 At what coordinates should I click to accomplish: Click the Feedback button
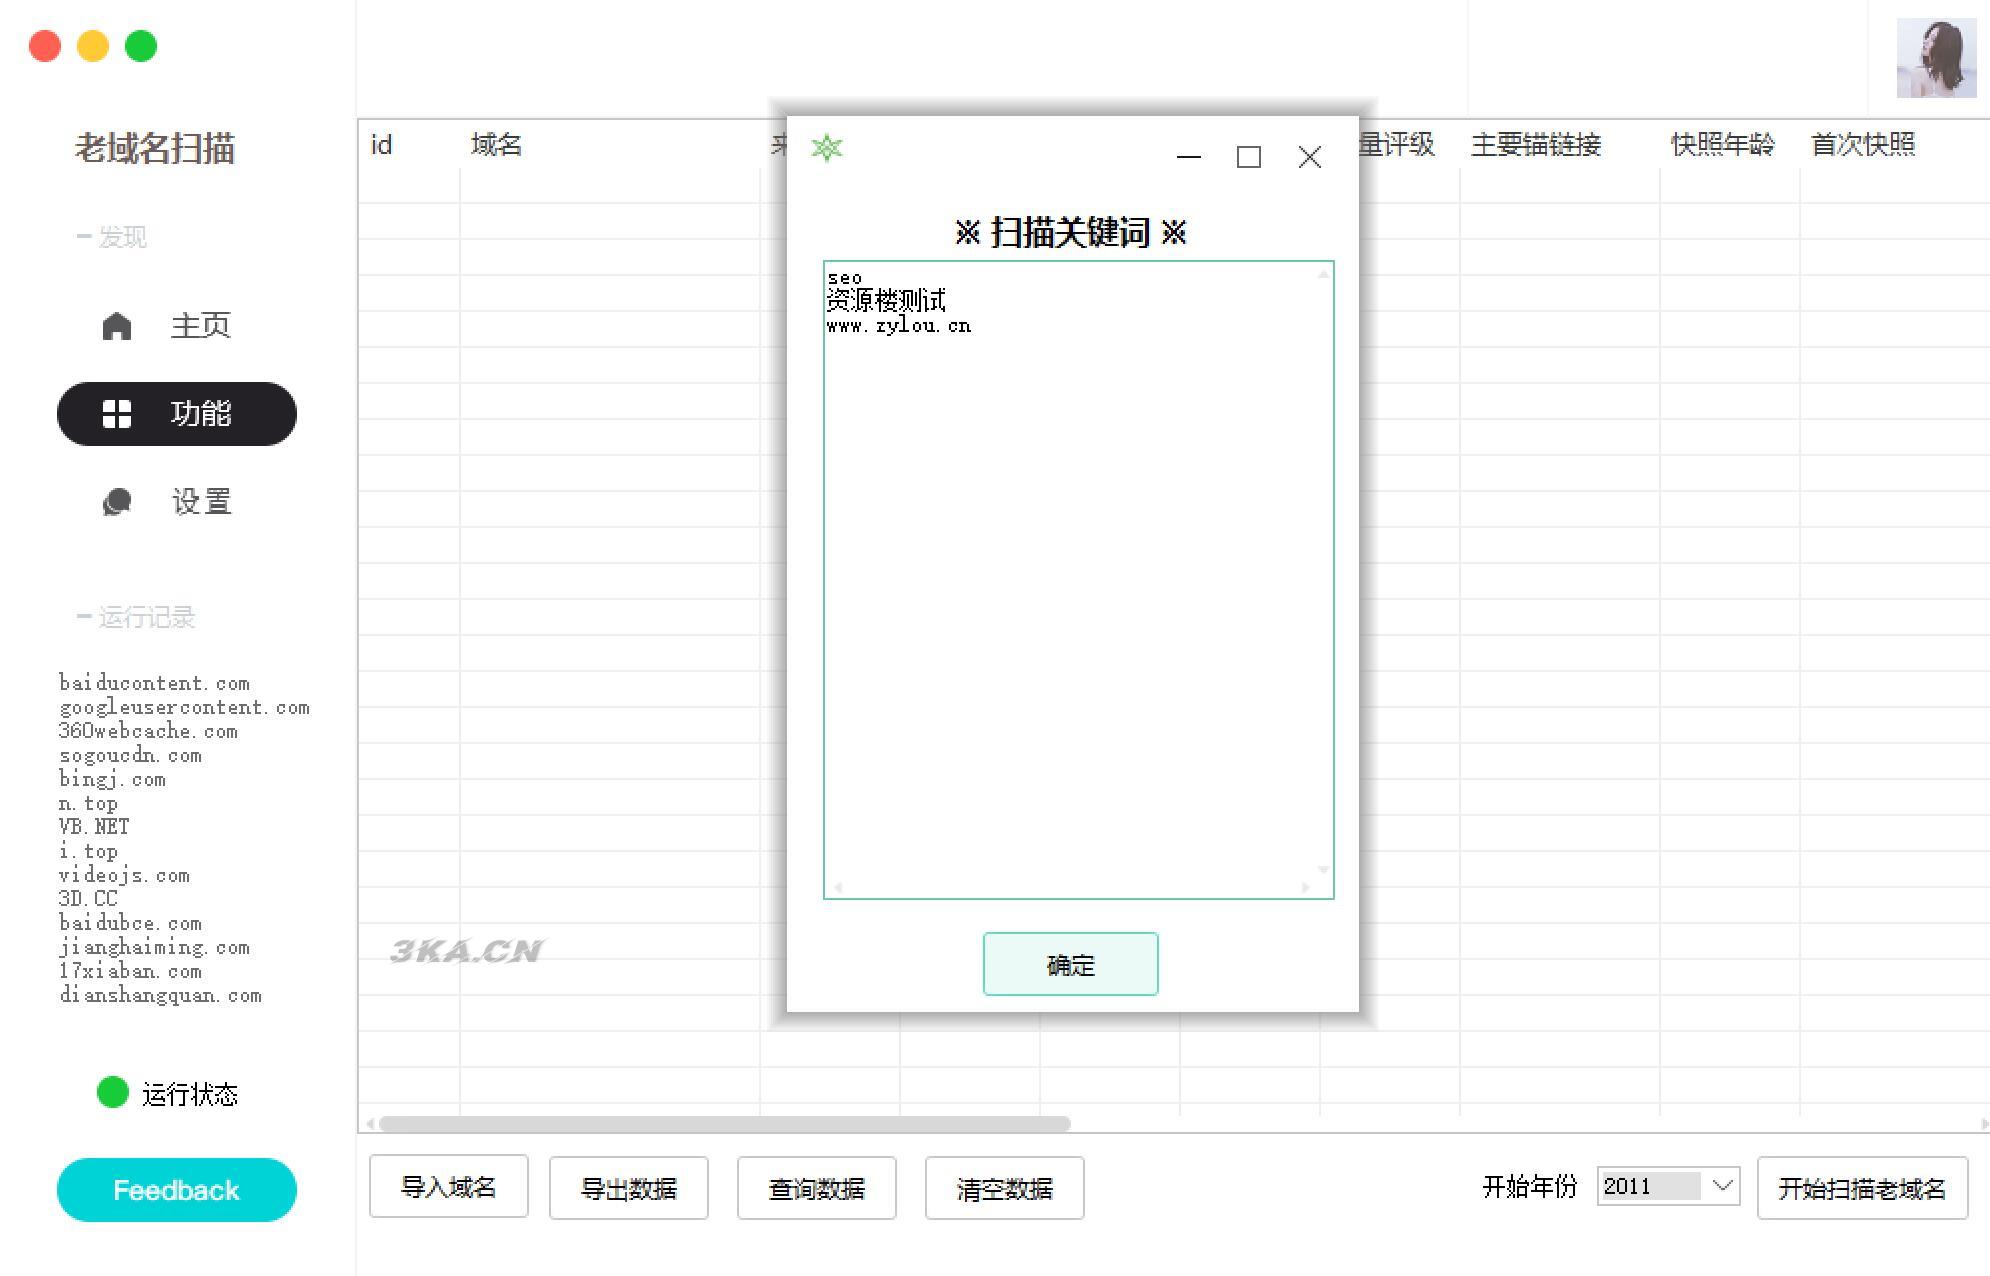coord(177,1190)
